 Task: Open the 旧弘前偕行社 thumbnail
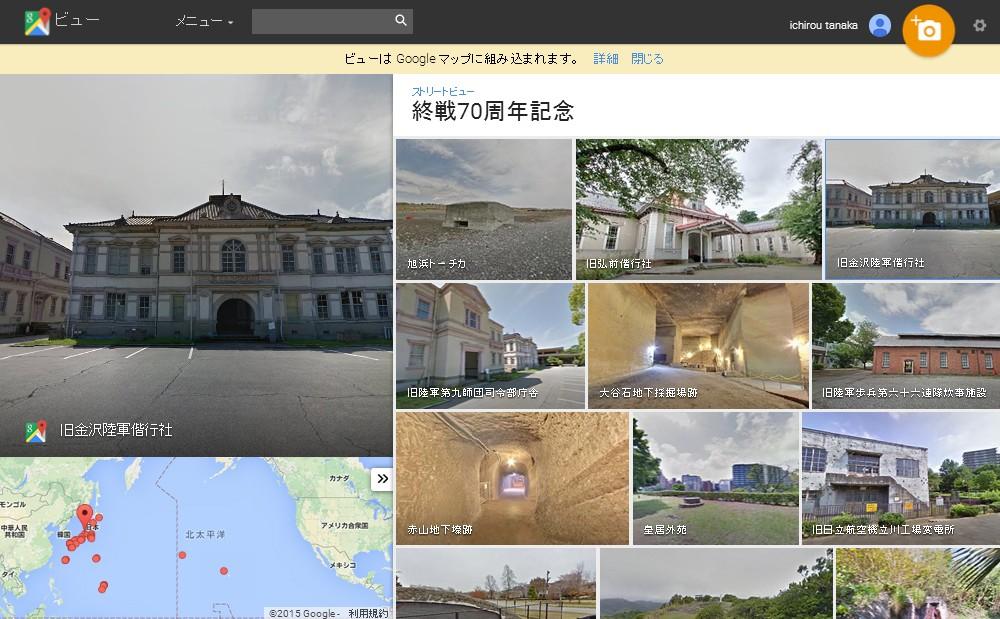click(698, 209)
